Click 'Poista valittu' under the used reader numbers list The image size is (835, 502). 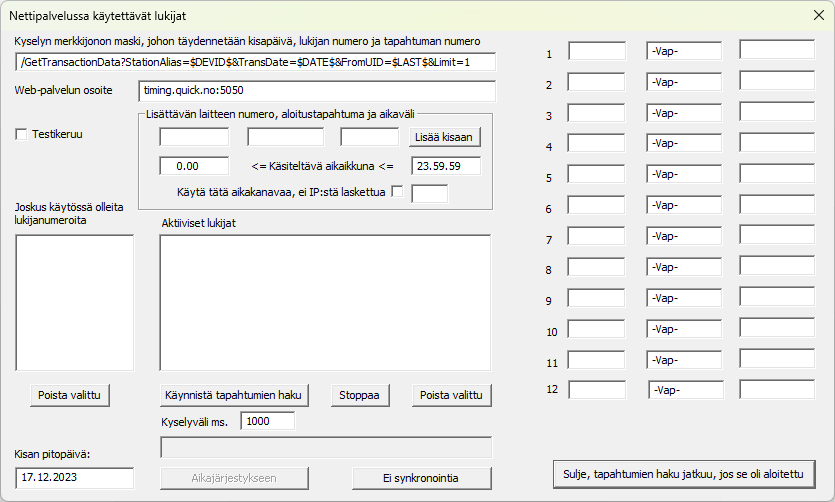coord(70,395)
